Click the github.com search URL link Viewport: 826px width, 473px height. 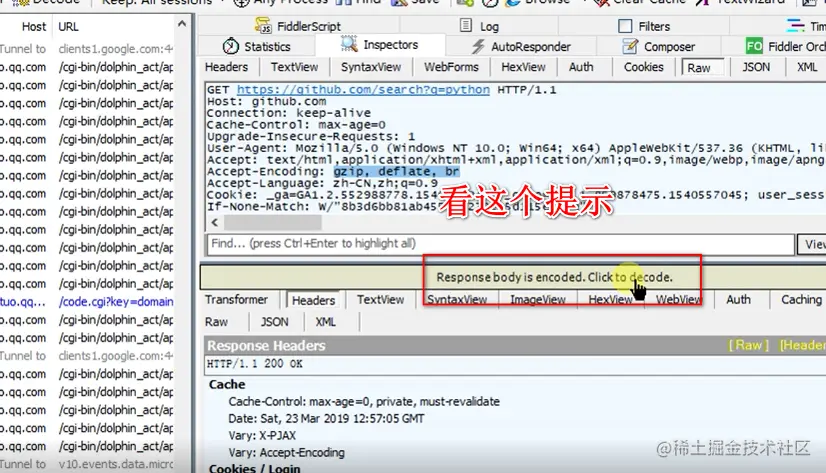tap(363, 90)
